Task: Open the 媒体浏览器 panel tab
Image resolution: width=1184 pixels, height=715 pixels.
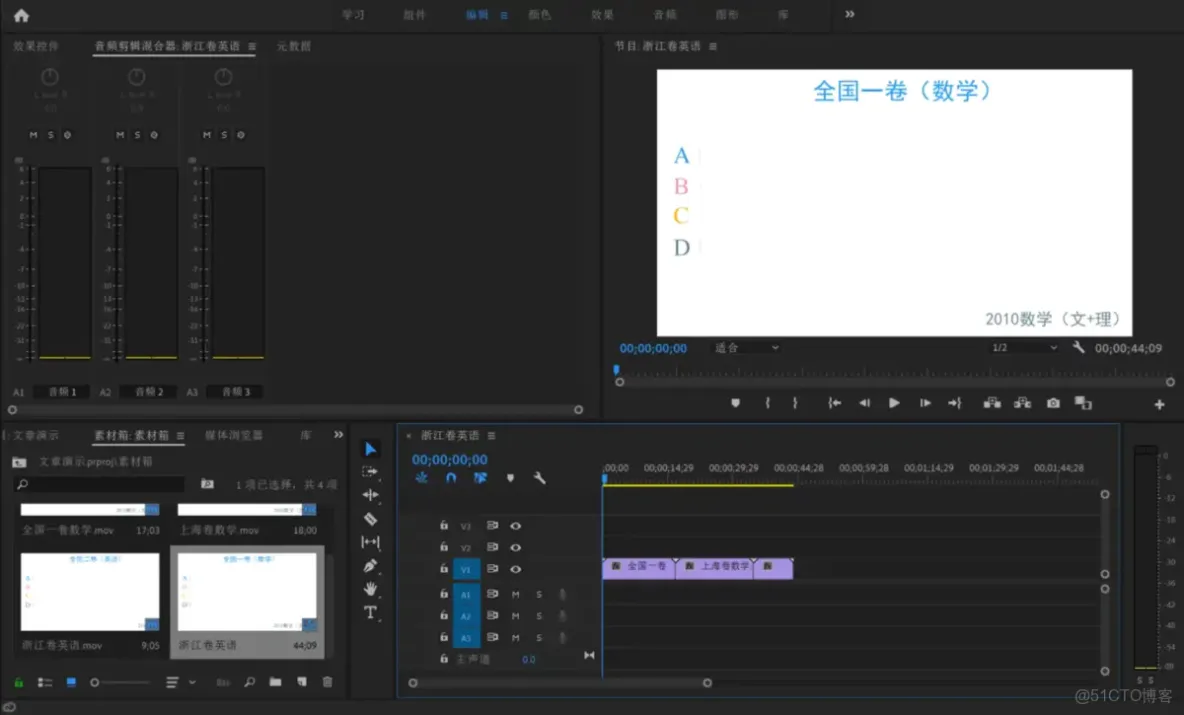Action: 234,436
